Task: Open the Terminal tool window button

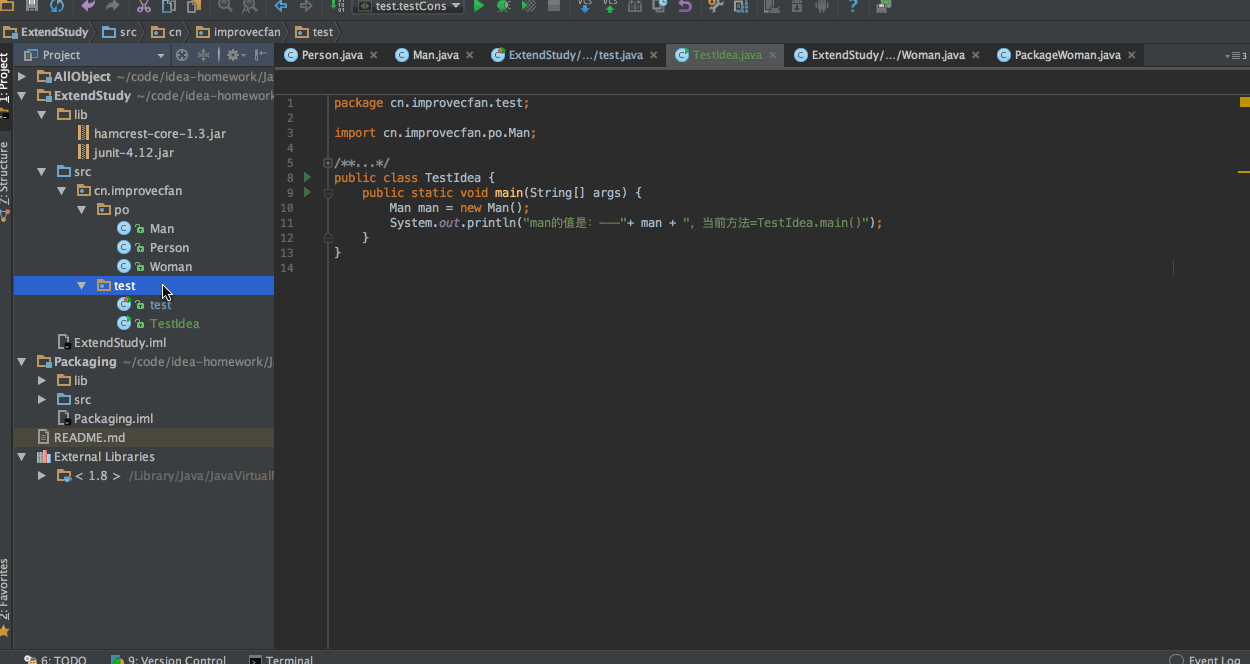Action: click(281, 659)
